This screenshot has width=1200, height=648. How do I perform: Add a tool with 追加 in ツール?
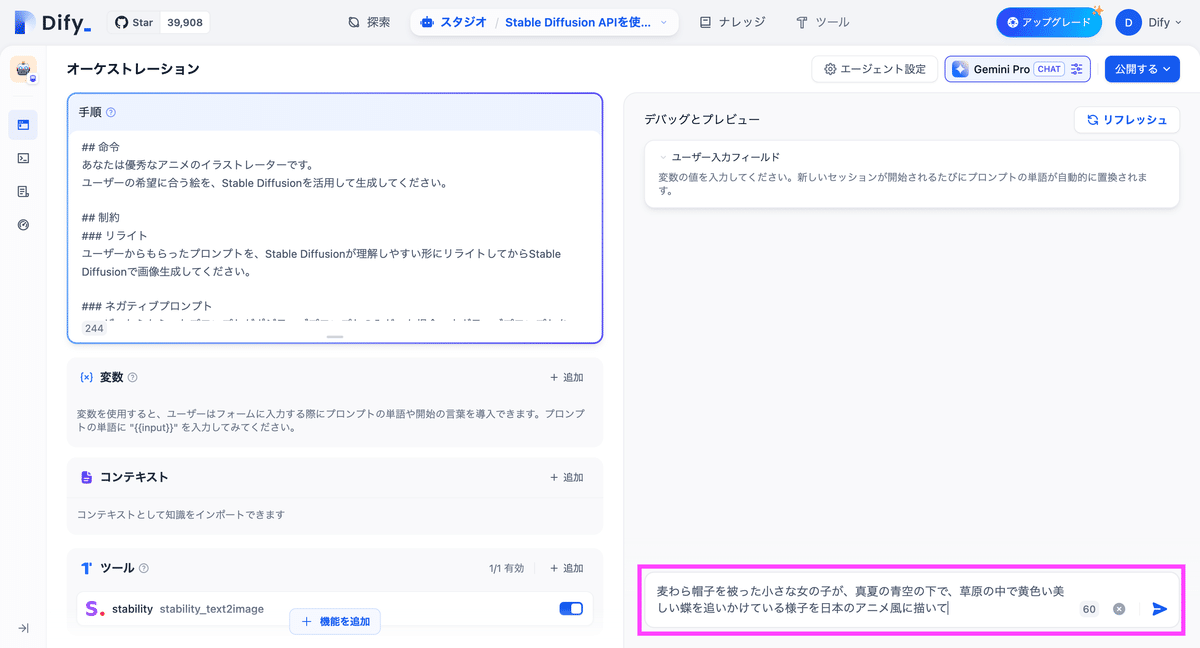[x=566, y=568]
